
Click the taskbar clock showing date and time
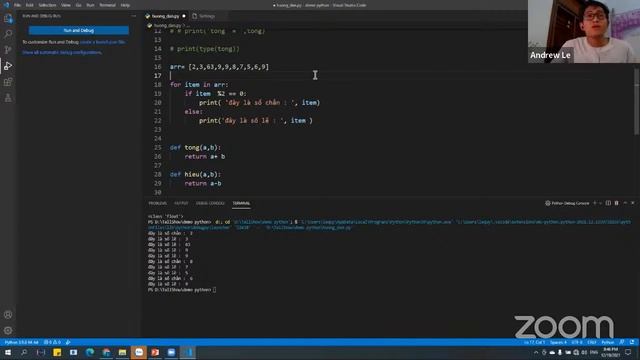coord(610,353)
